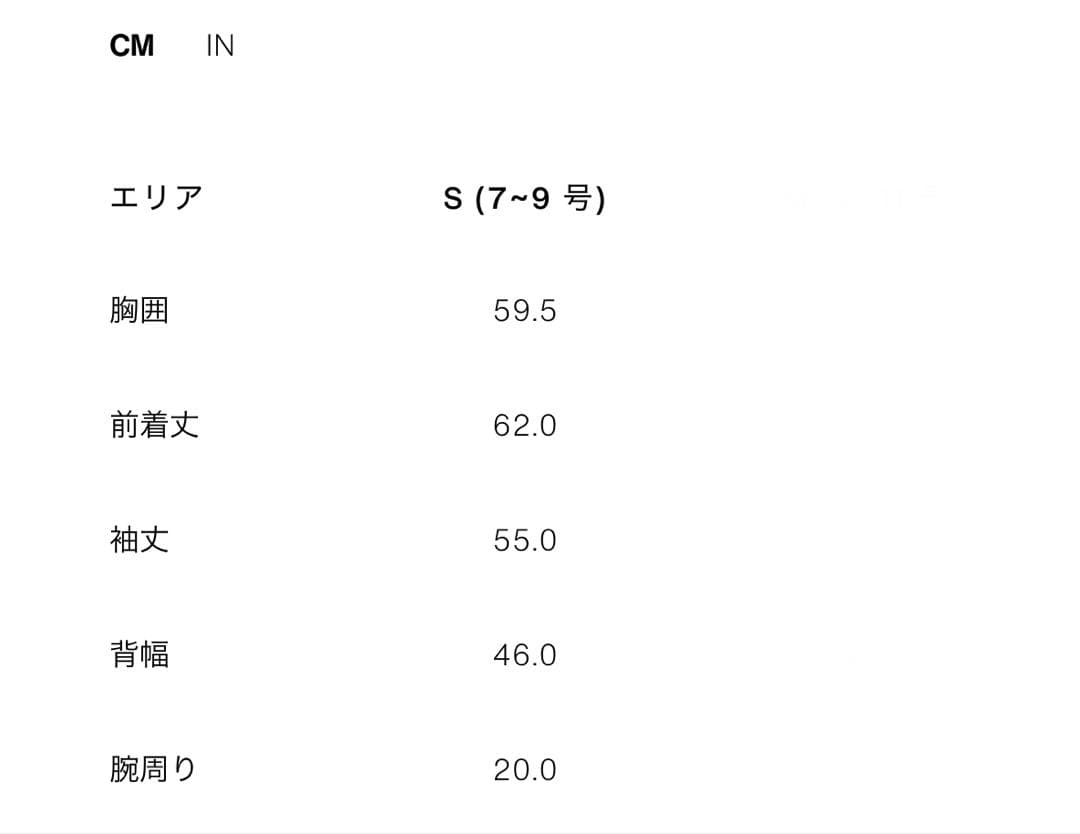Click the 前着丈 row label

pyautogui.click(x=156, y=425)
